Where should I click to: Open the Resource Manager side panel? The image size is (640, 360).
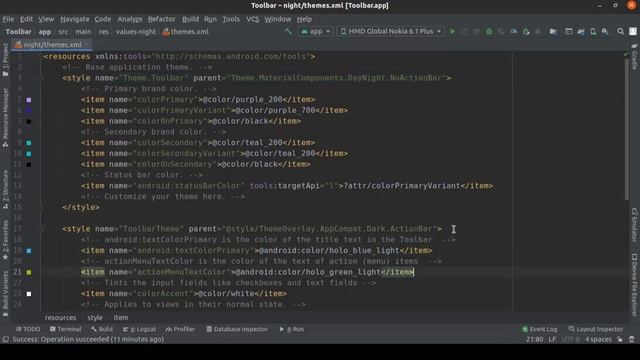(5, 118)
